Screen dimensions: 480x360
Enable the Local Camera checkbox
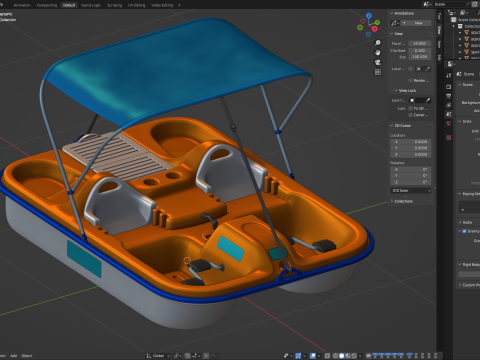[410, 69]
